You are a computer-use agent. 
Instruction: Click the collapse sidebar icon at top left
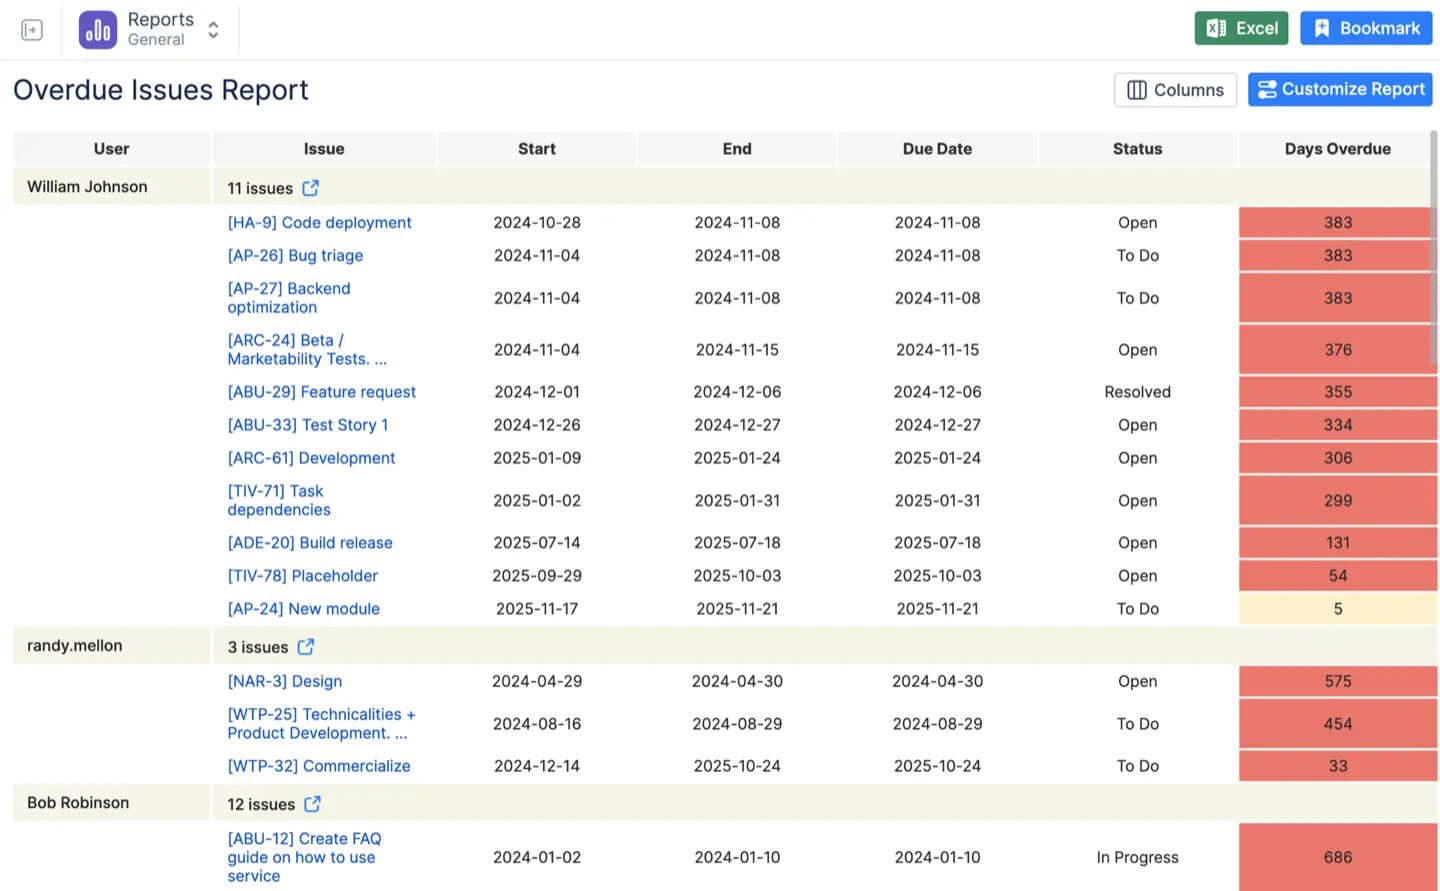click(x=31, y=29)
